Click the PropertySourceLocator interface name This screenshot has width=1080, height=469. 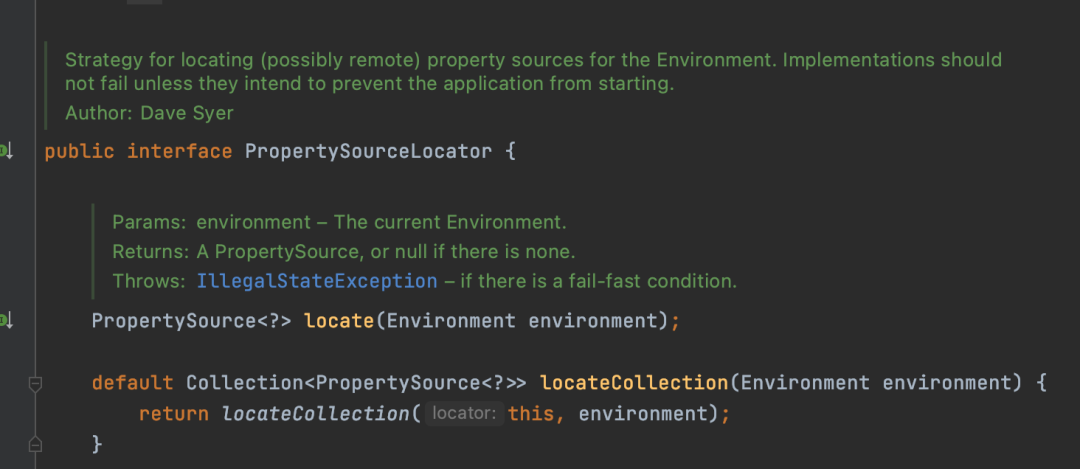pyautogui.click(x=368, y=152)
